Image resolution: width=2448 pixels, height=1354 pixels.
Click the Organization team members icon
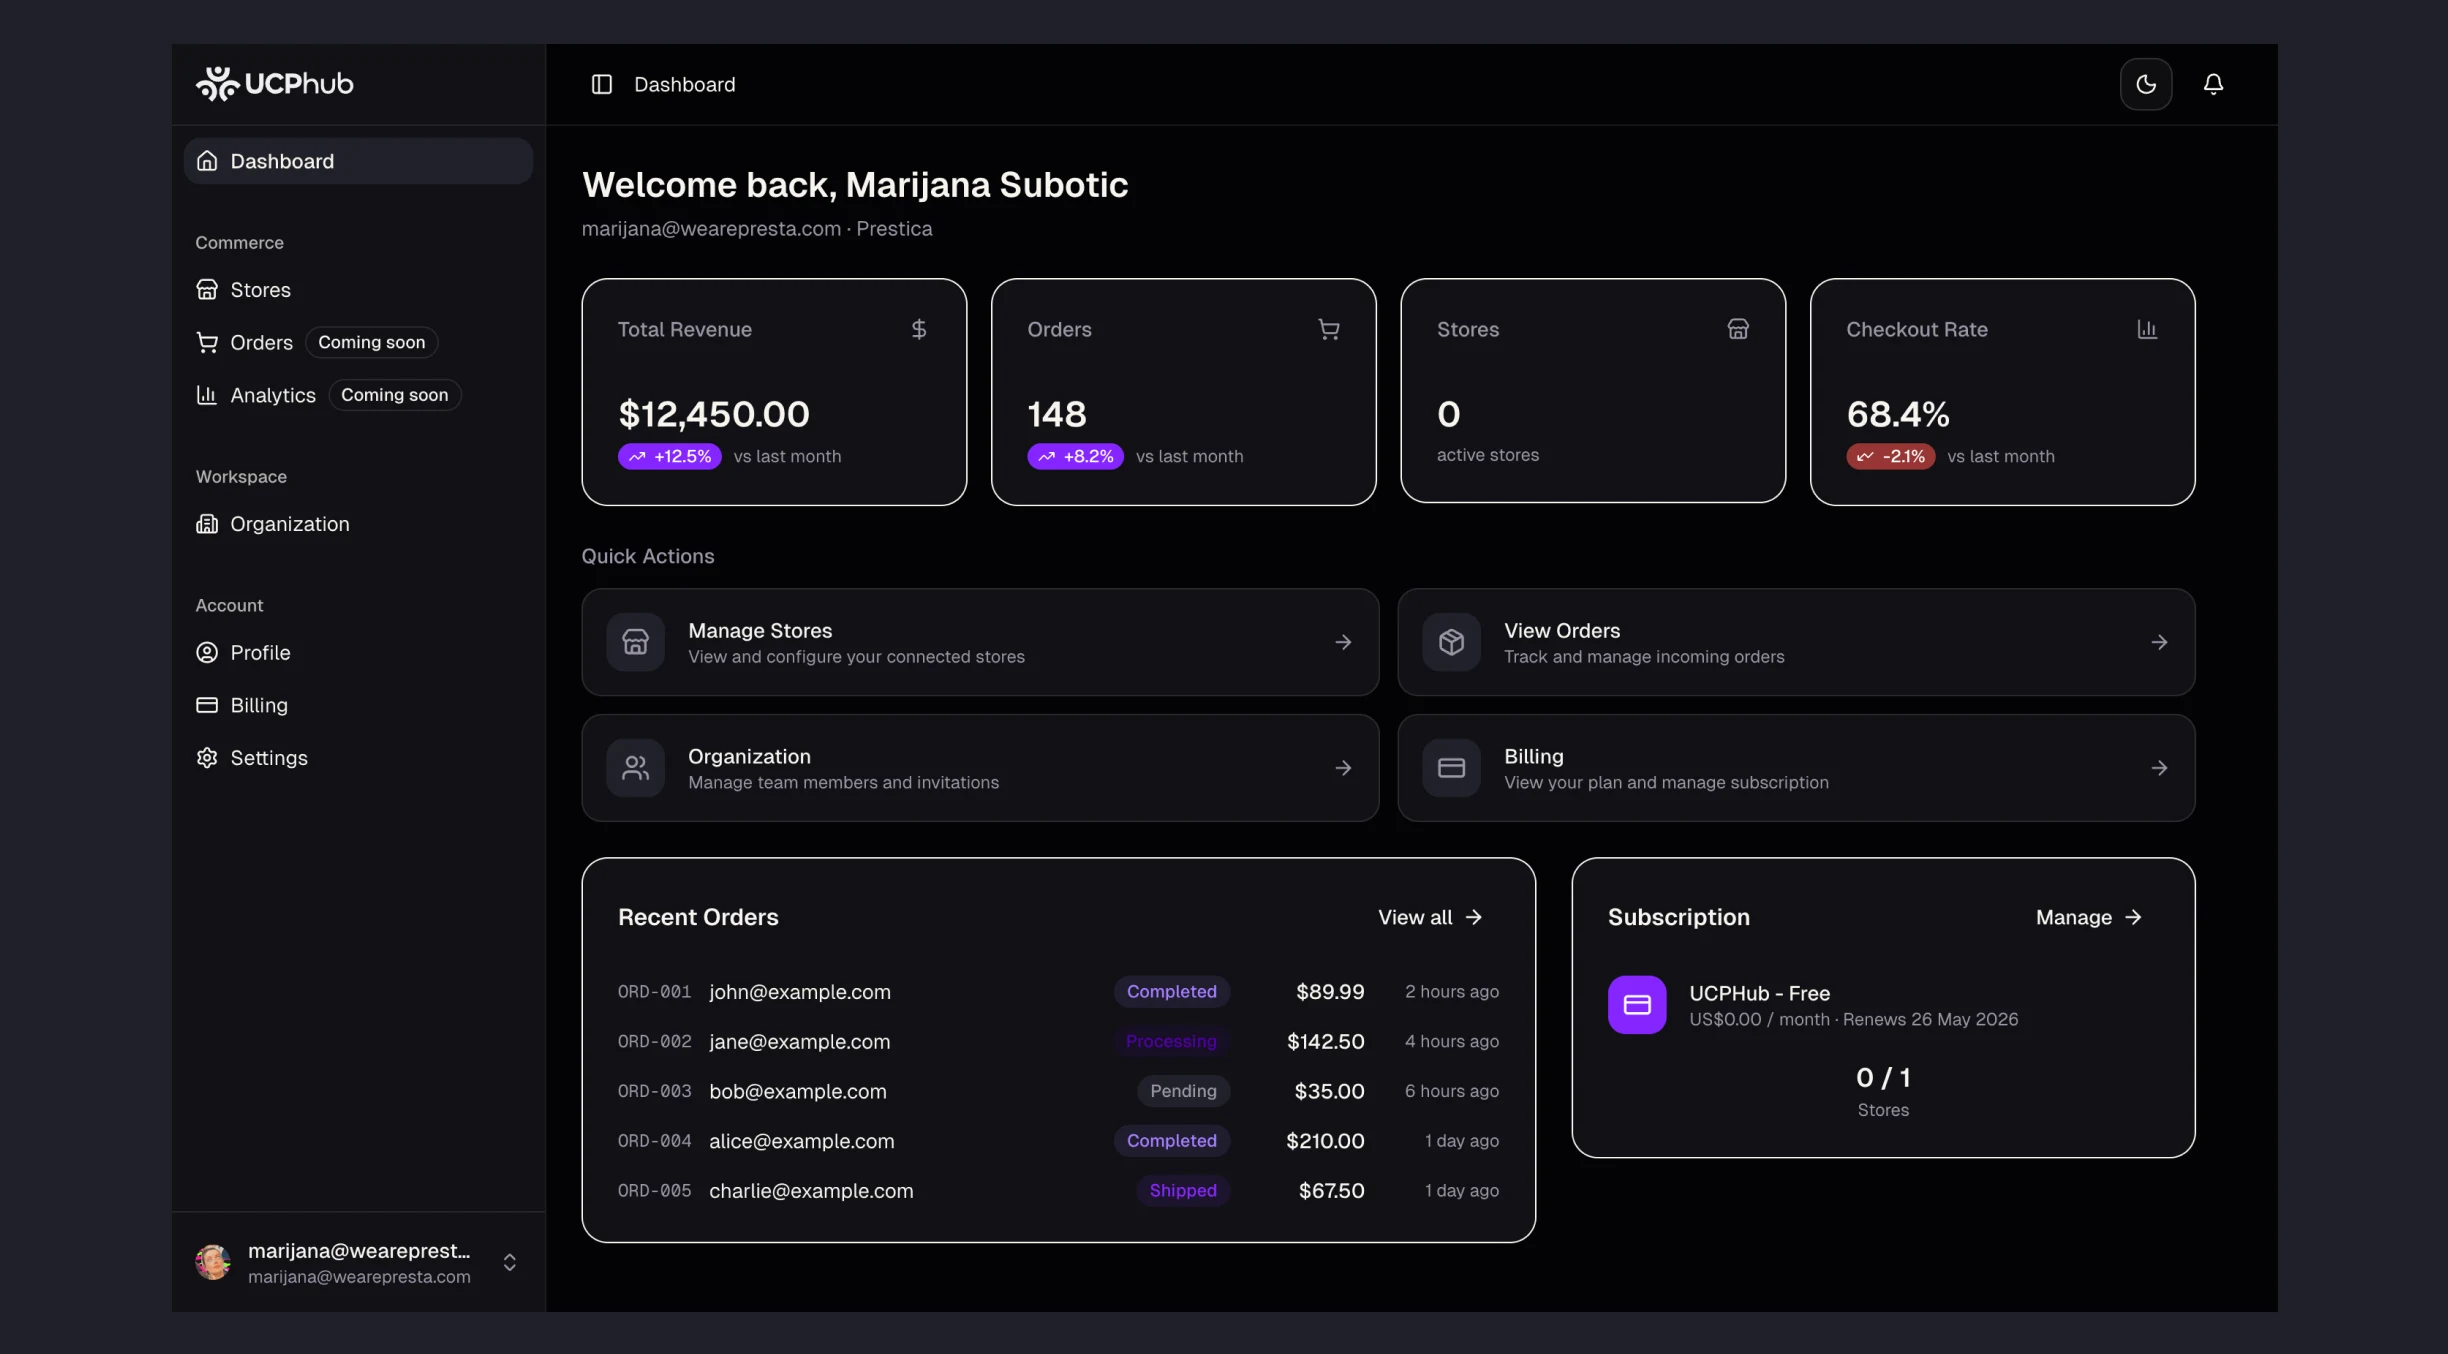pyautogui.click(x=636, y=768)
